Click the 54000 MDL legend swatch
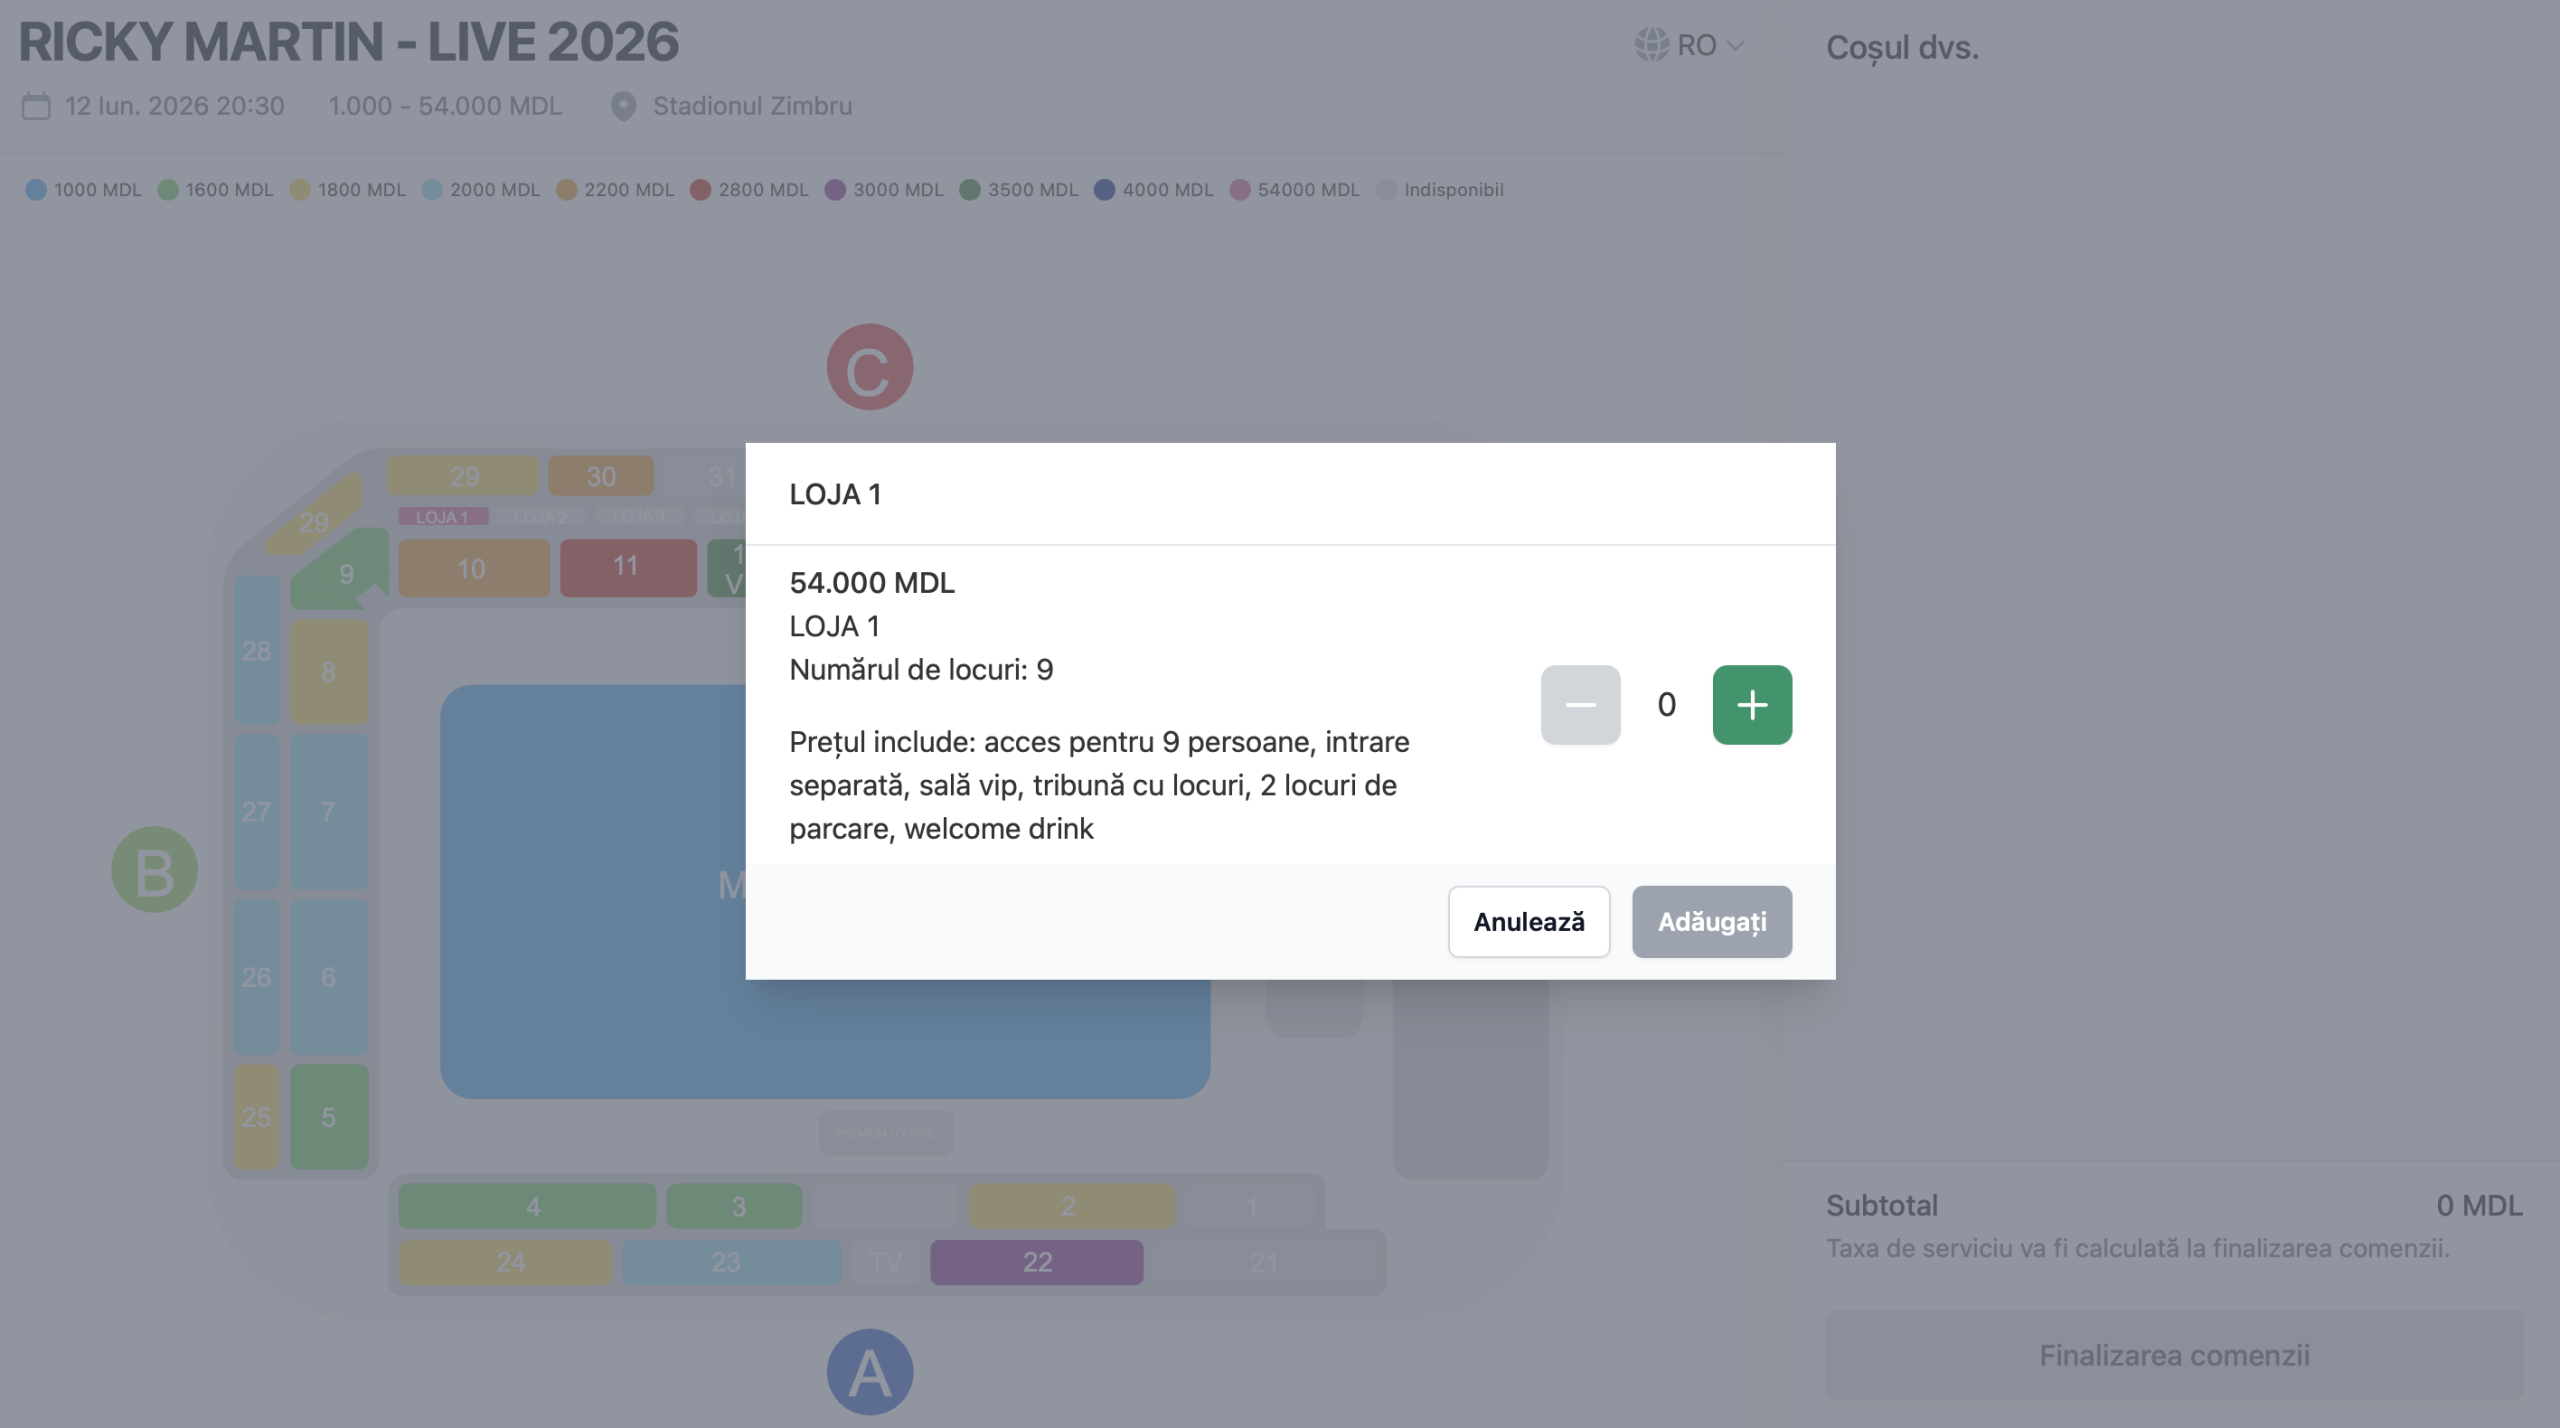 tap(1240, 190)
